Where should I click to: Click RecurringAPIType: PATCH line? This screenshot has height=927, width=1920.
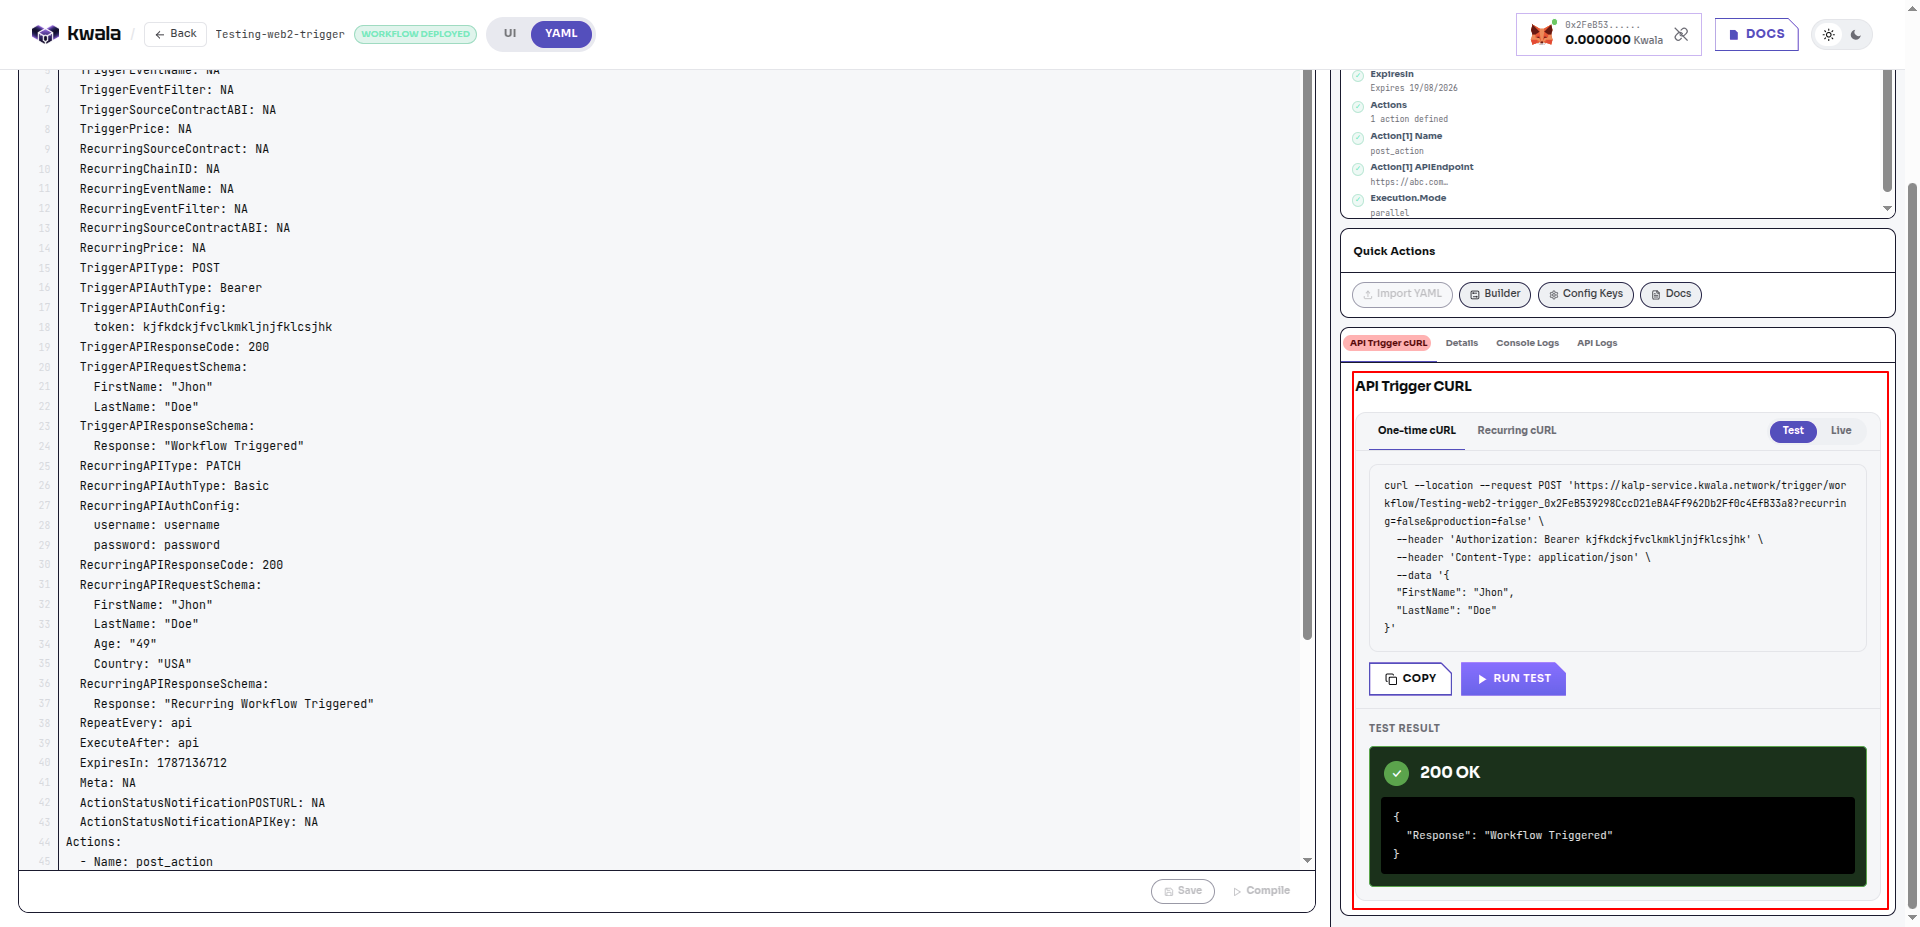coord(160,466)
